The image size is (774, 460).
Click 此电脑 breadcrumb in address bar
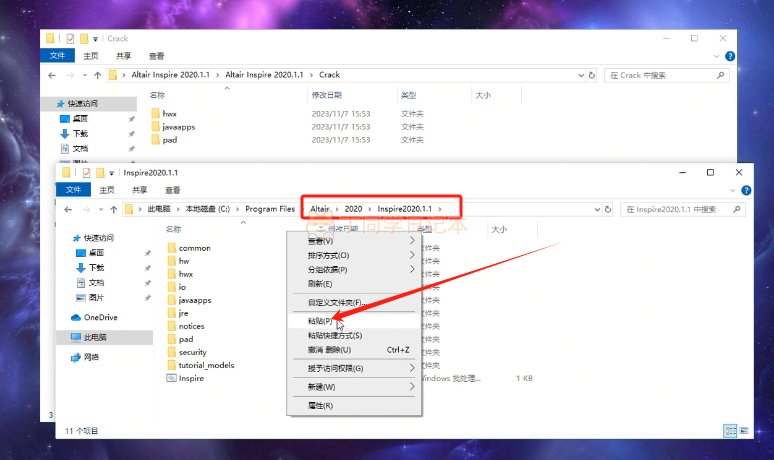tap(158, 209)
